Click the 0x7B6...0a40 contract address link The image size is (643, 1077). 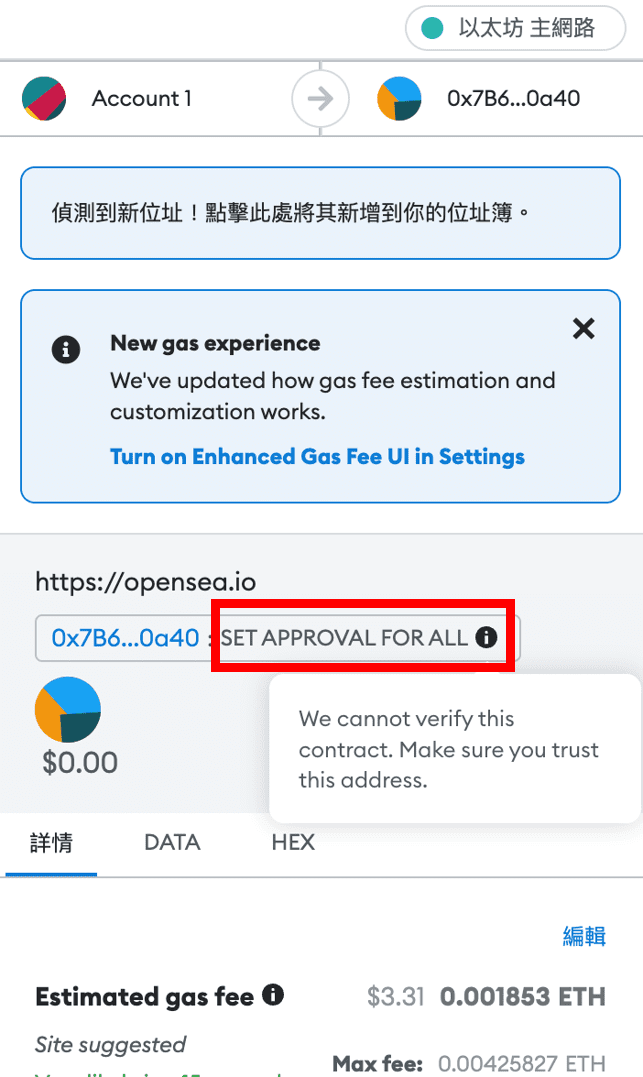[125, 638]
